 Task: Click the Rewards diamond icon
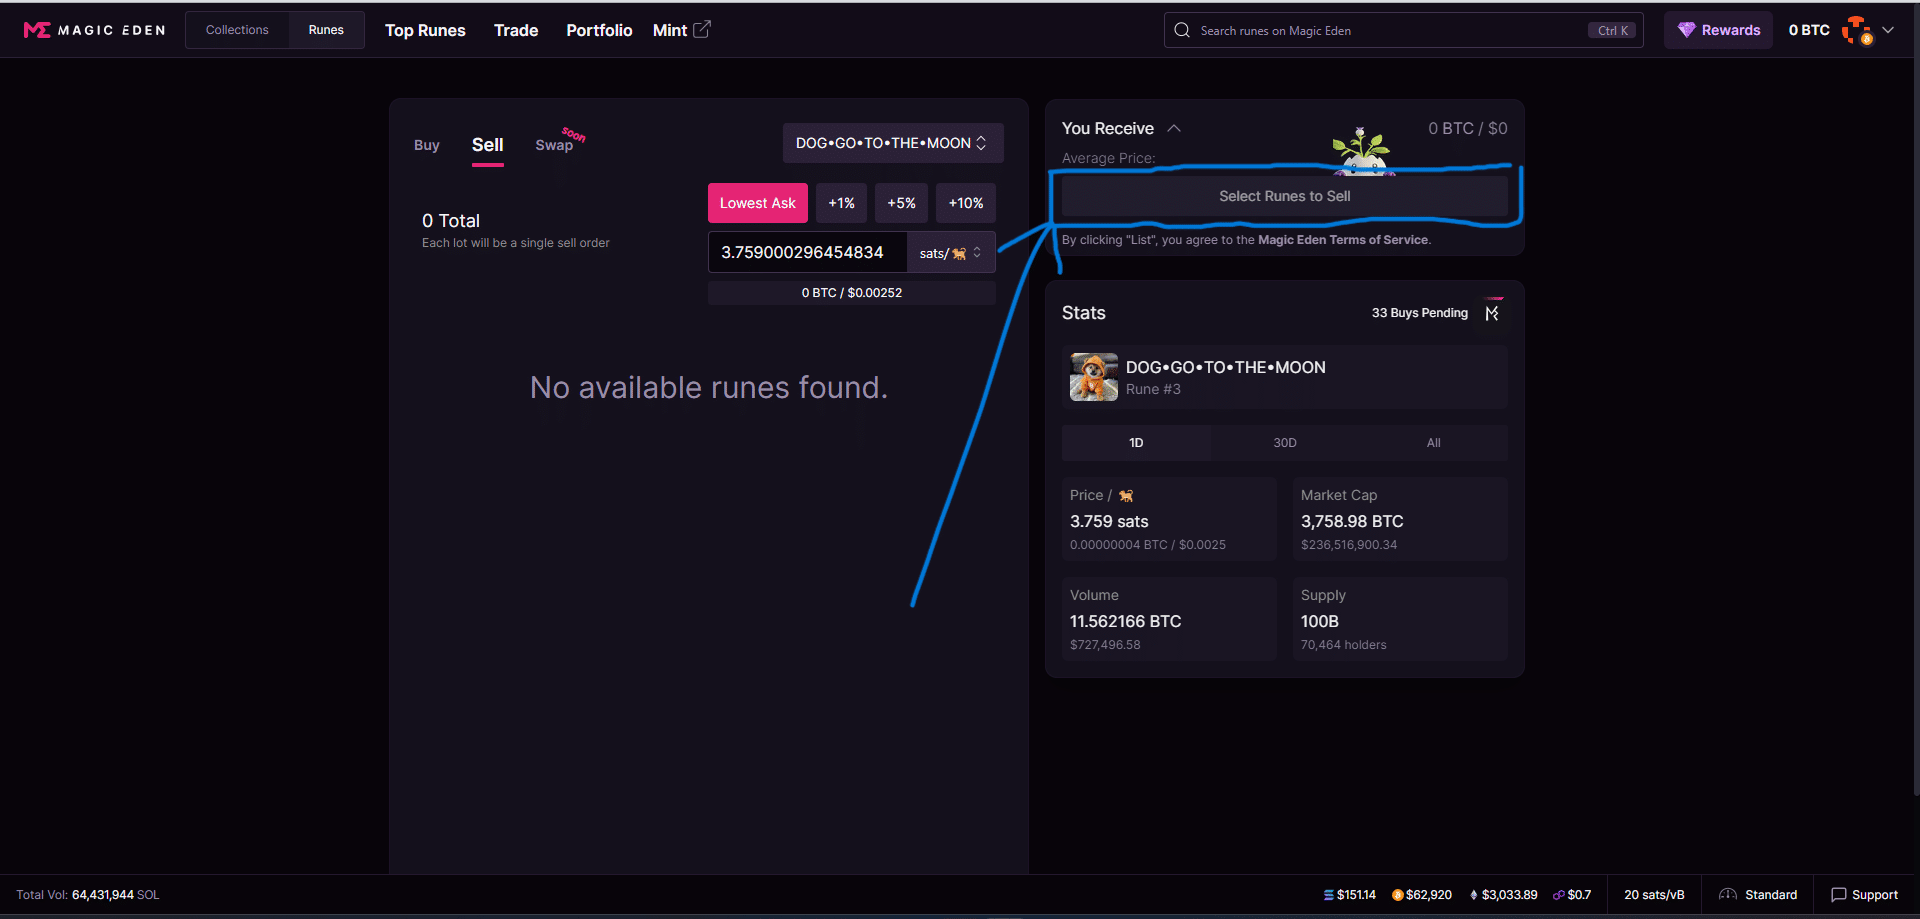coord(1686,30)
